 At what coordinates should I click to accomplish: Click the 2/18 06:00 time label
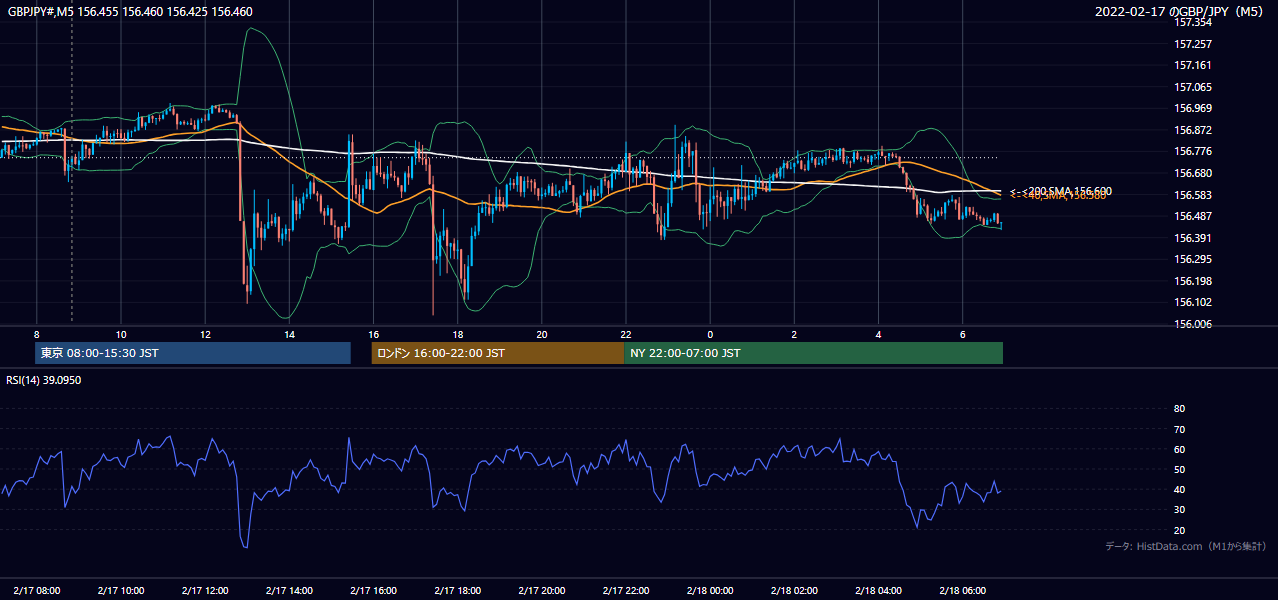point(962,591)
